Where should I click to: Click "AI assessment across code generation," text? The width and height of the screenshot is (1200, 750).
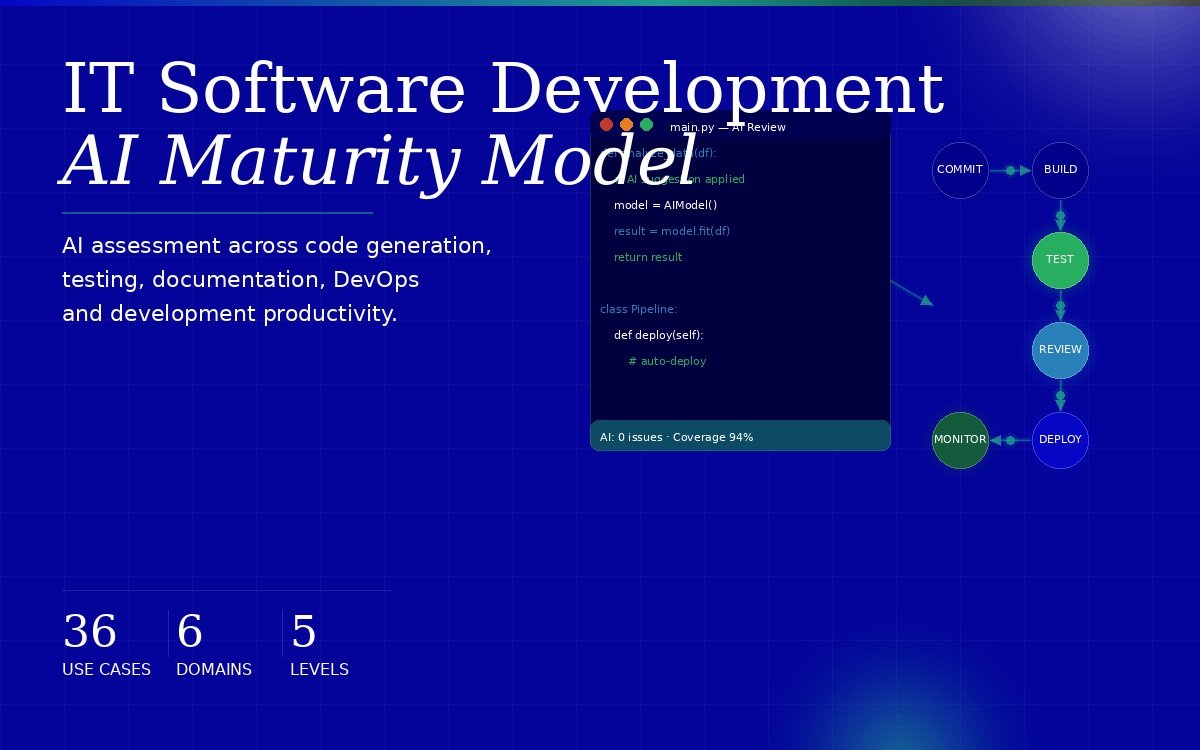click(x=277, y=246)
